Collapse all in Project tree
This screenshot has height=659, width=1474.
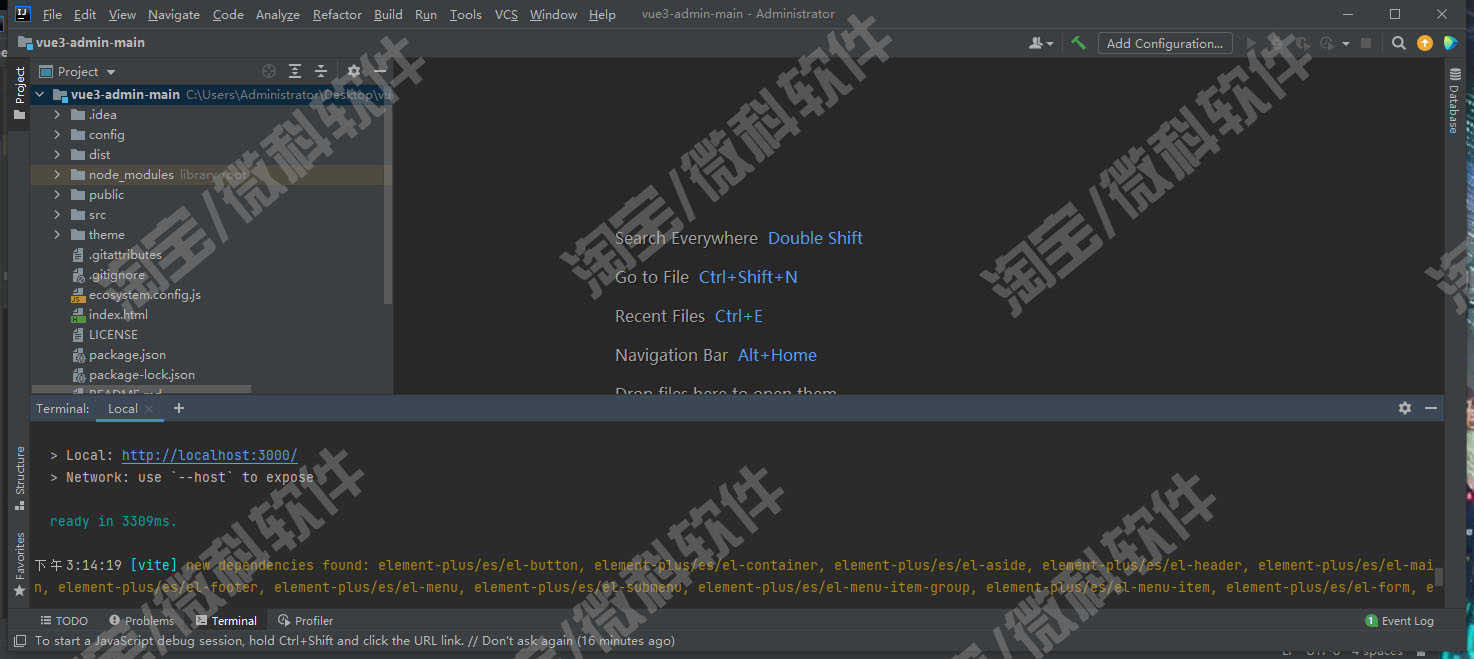pos(321,71)
